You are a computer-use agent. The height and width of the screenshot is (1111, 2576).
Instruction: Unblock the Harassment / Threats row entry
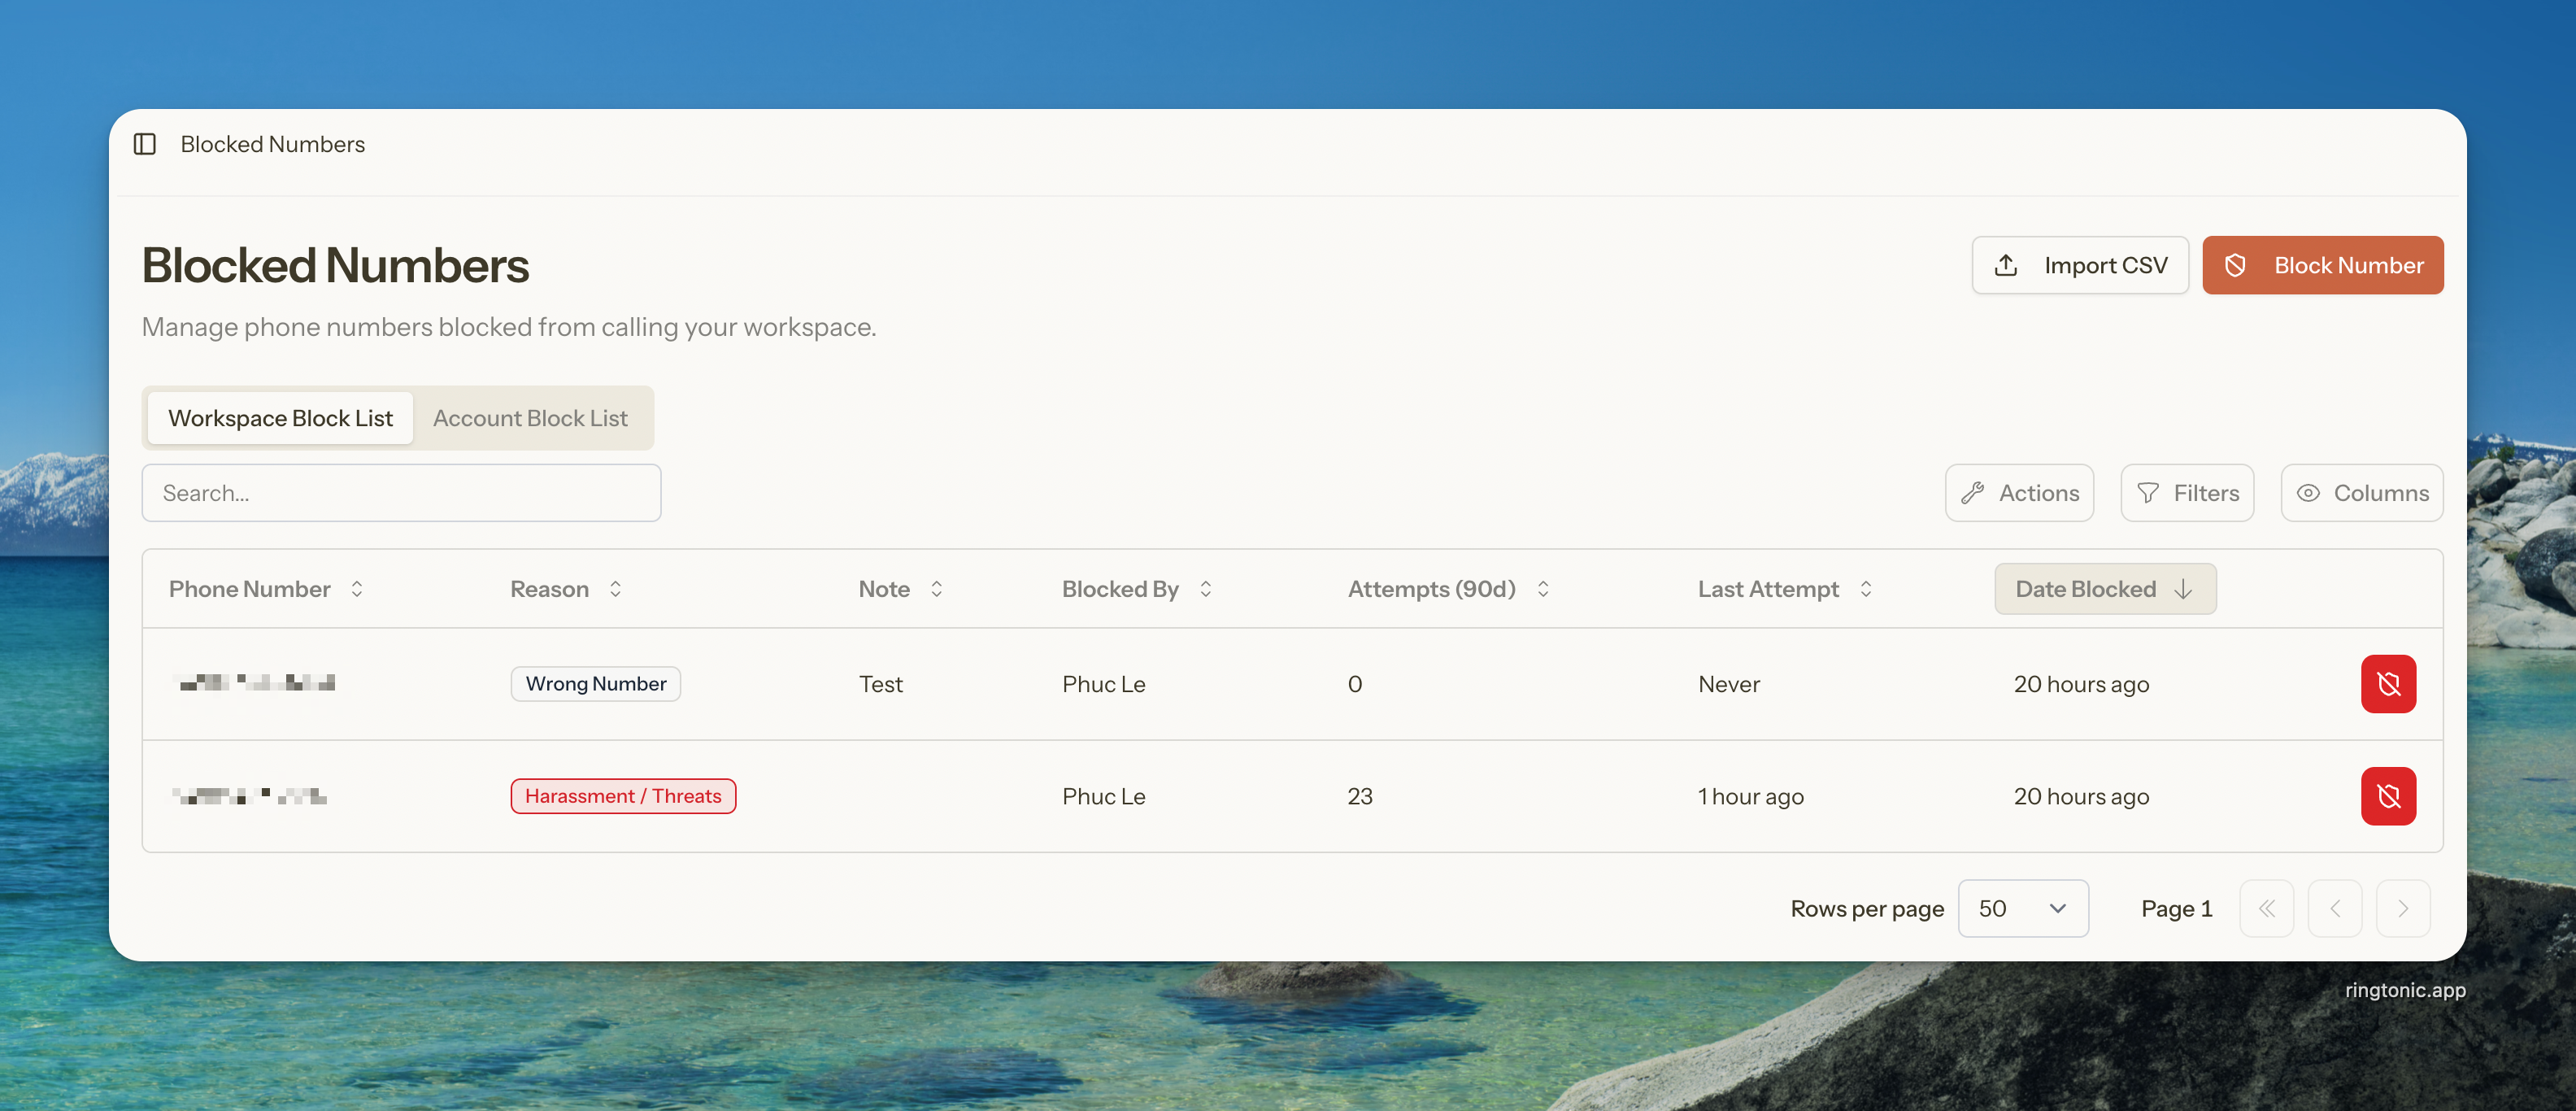coord(2387,796)
